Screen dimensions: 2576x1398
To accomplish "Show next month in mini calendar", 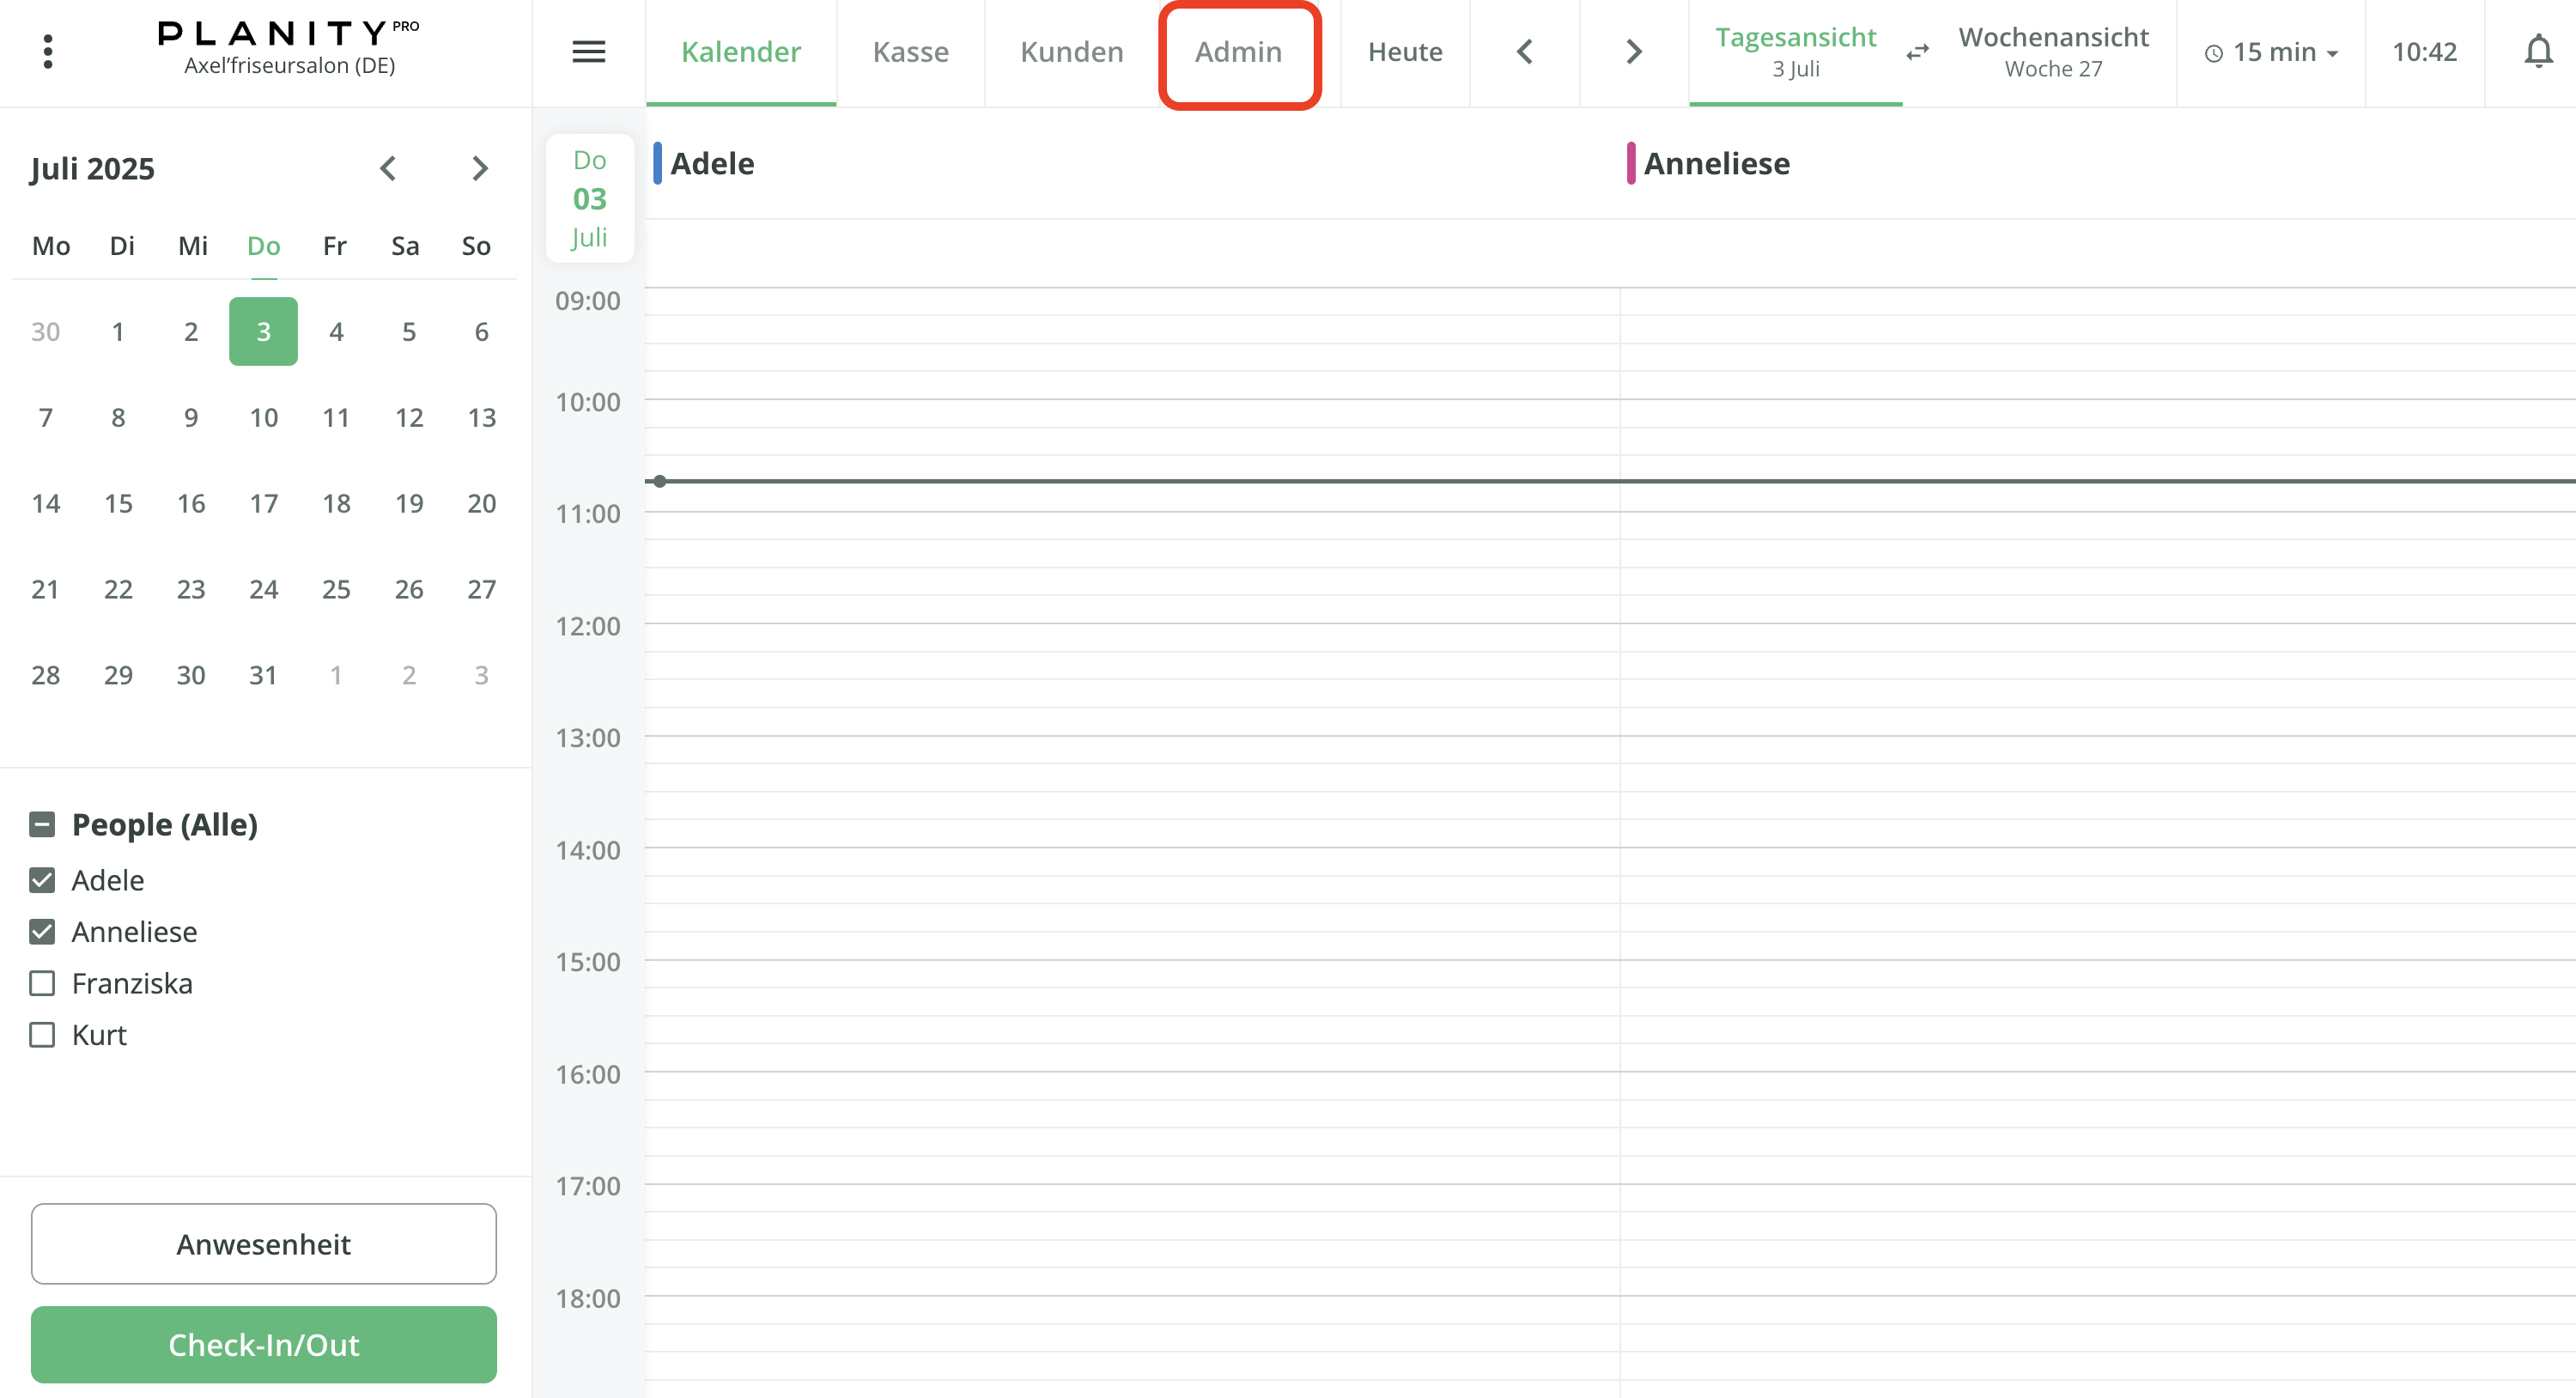I will pyautogui.click(x=480, y=168).
